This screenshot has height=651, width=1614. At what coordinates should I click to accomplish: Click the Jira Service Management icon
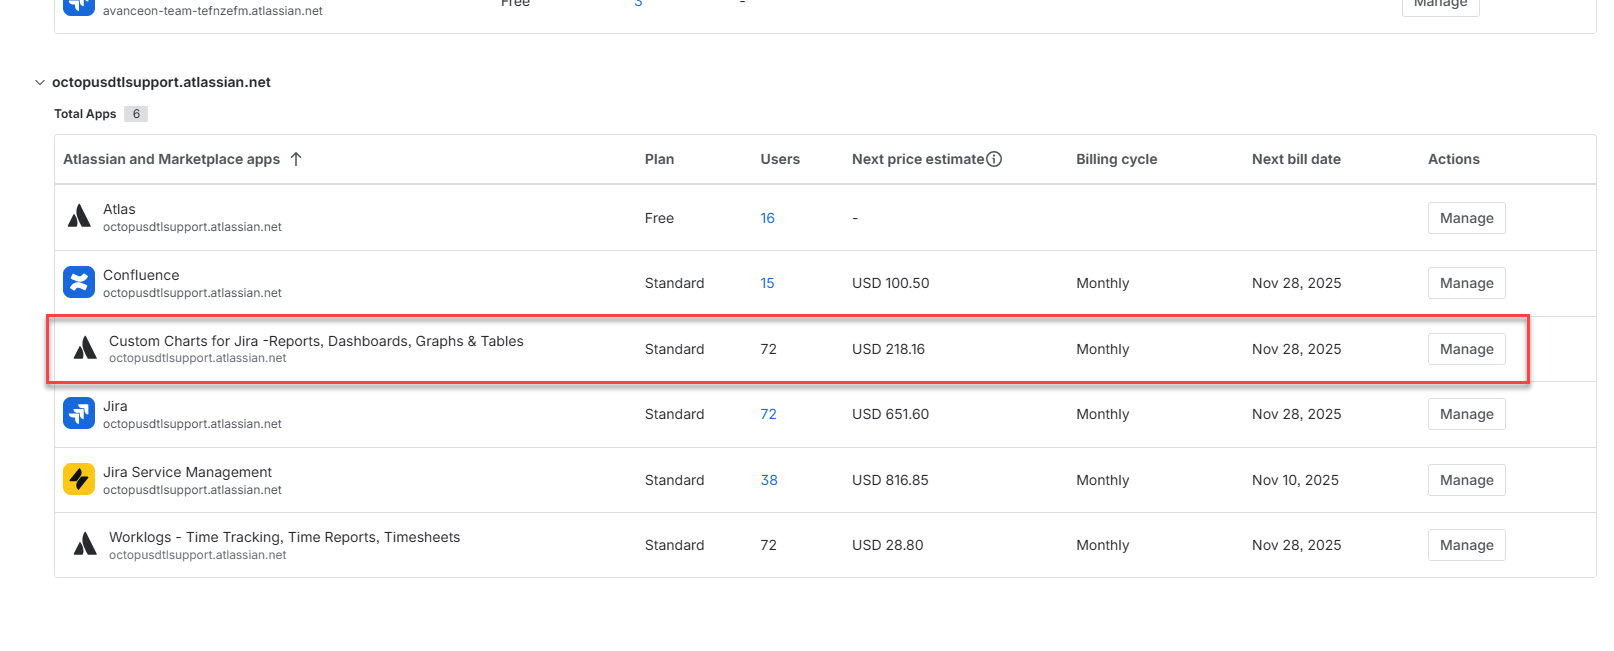(x=79, y=479)
